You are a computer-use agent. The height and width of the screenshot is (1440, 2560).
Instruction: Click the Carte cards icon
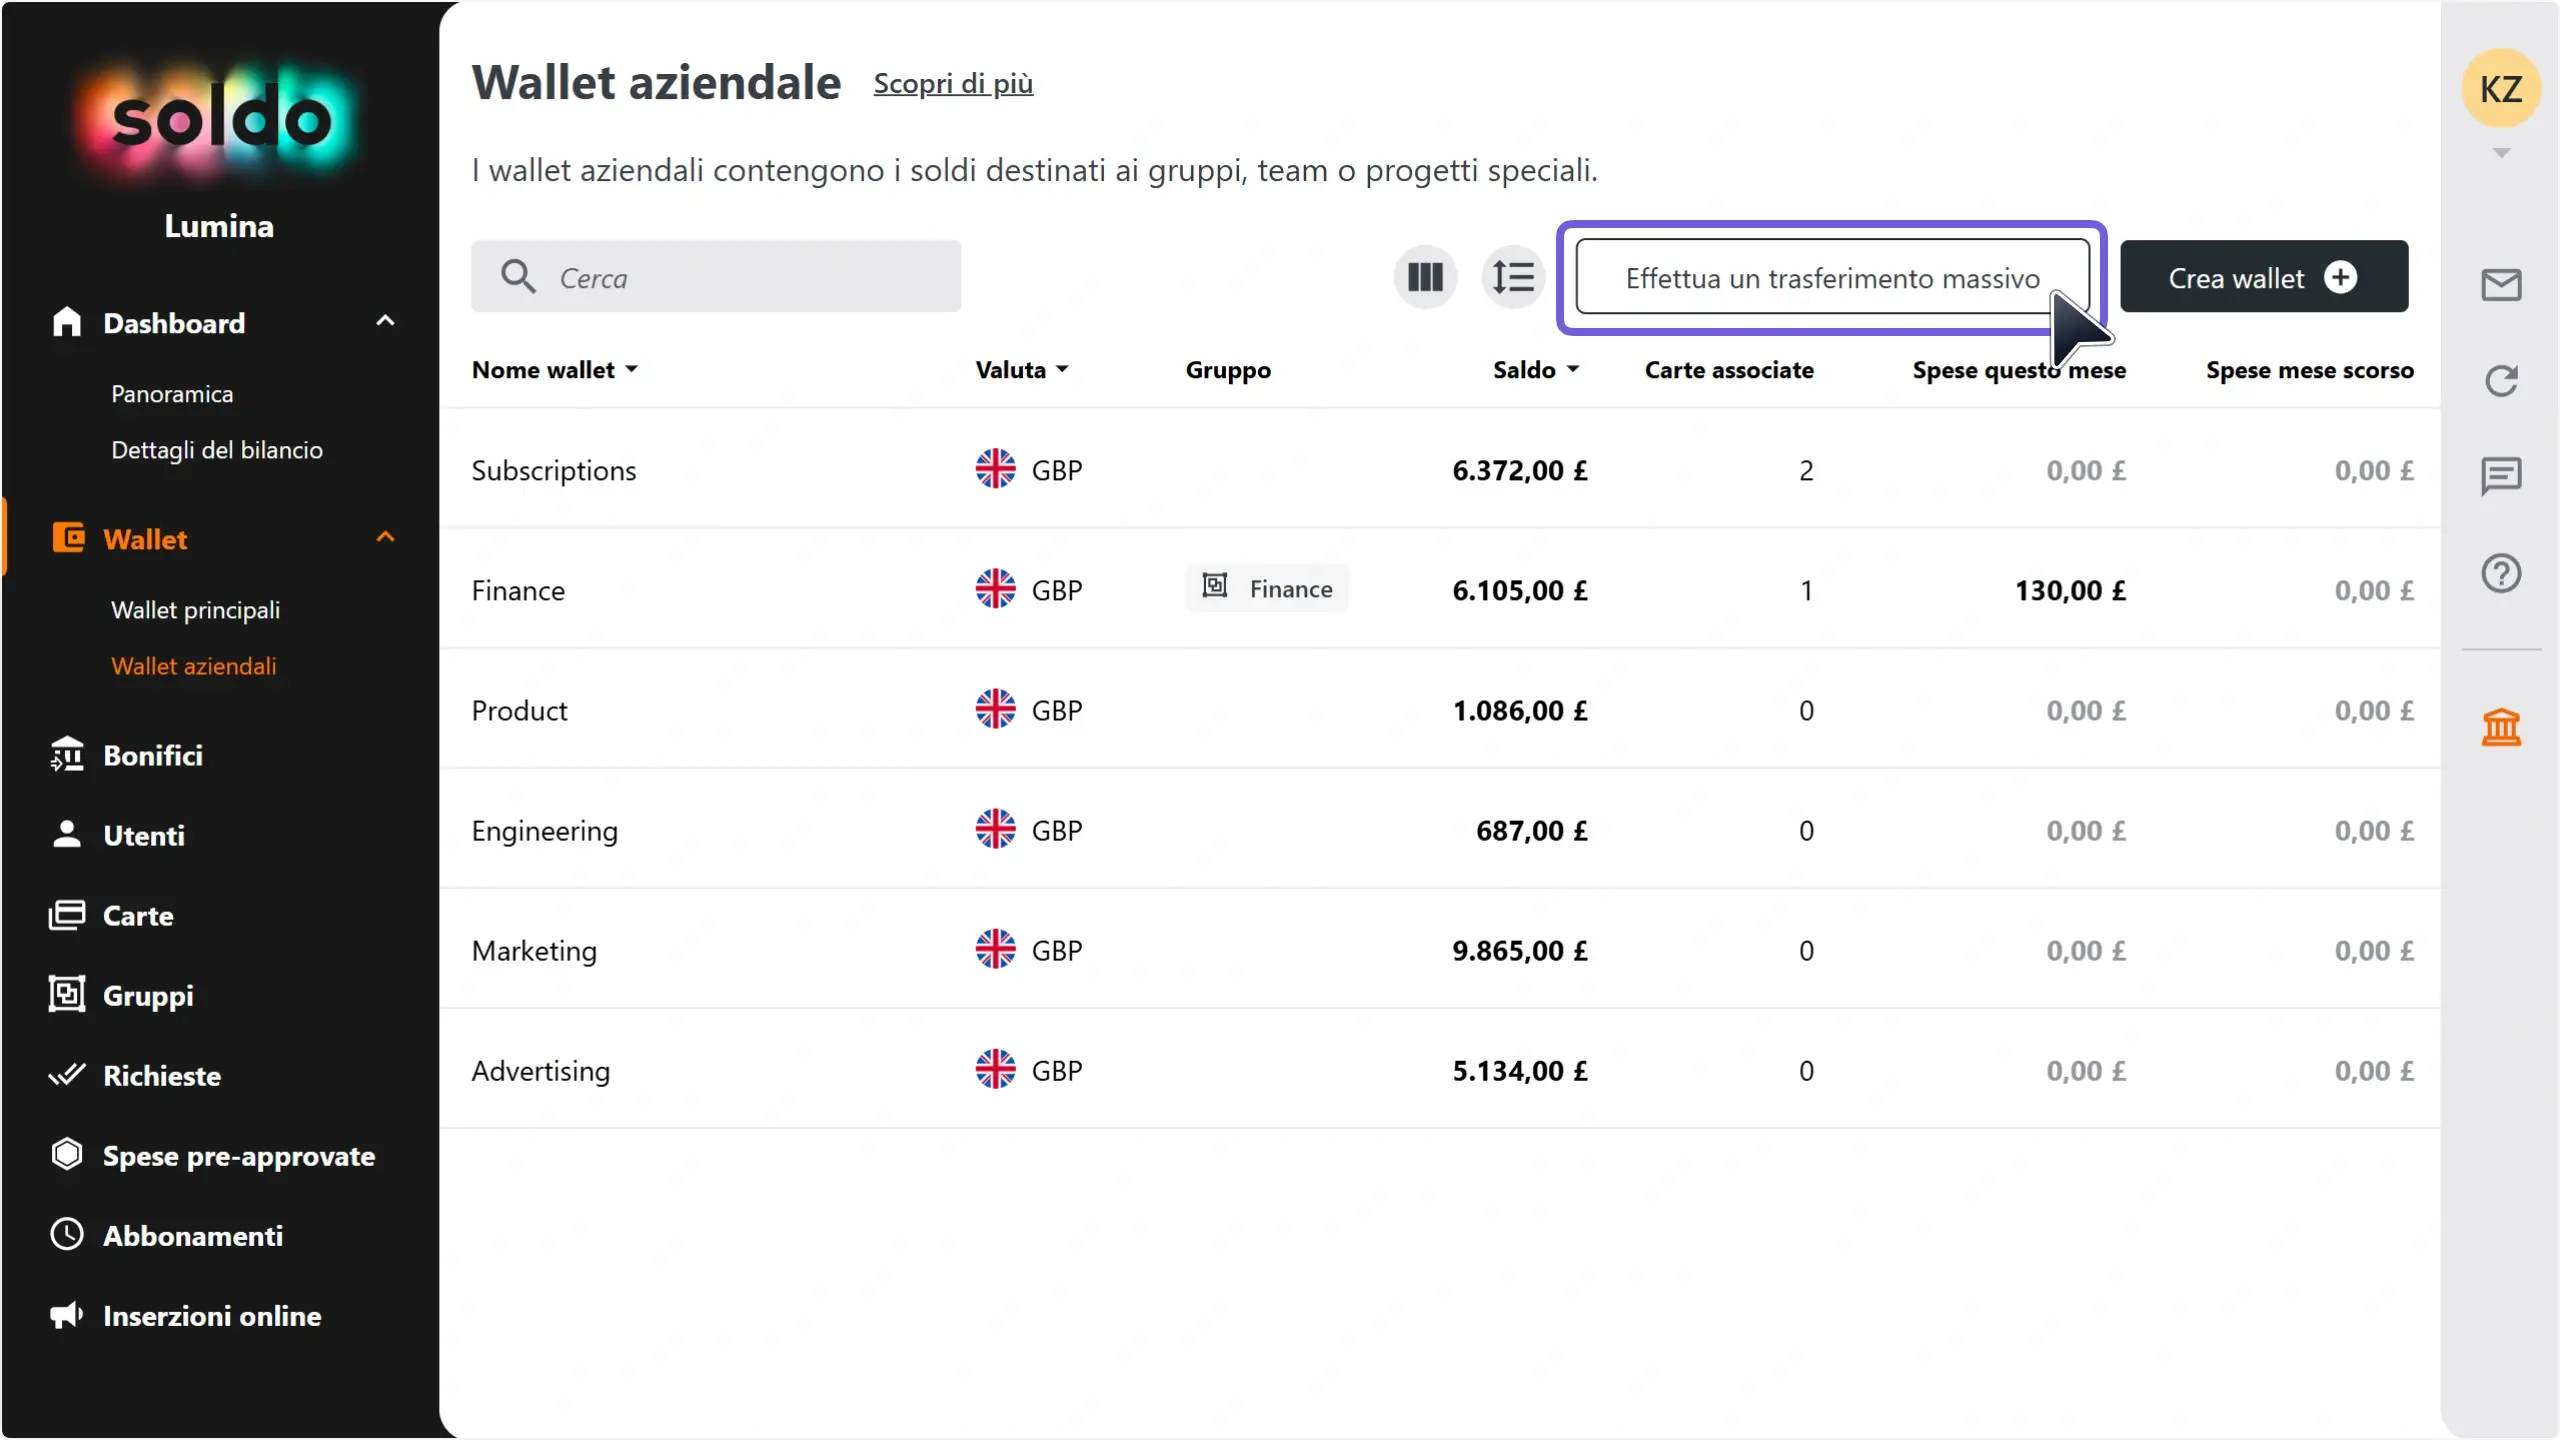point(67,914)
